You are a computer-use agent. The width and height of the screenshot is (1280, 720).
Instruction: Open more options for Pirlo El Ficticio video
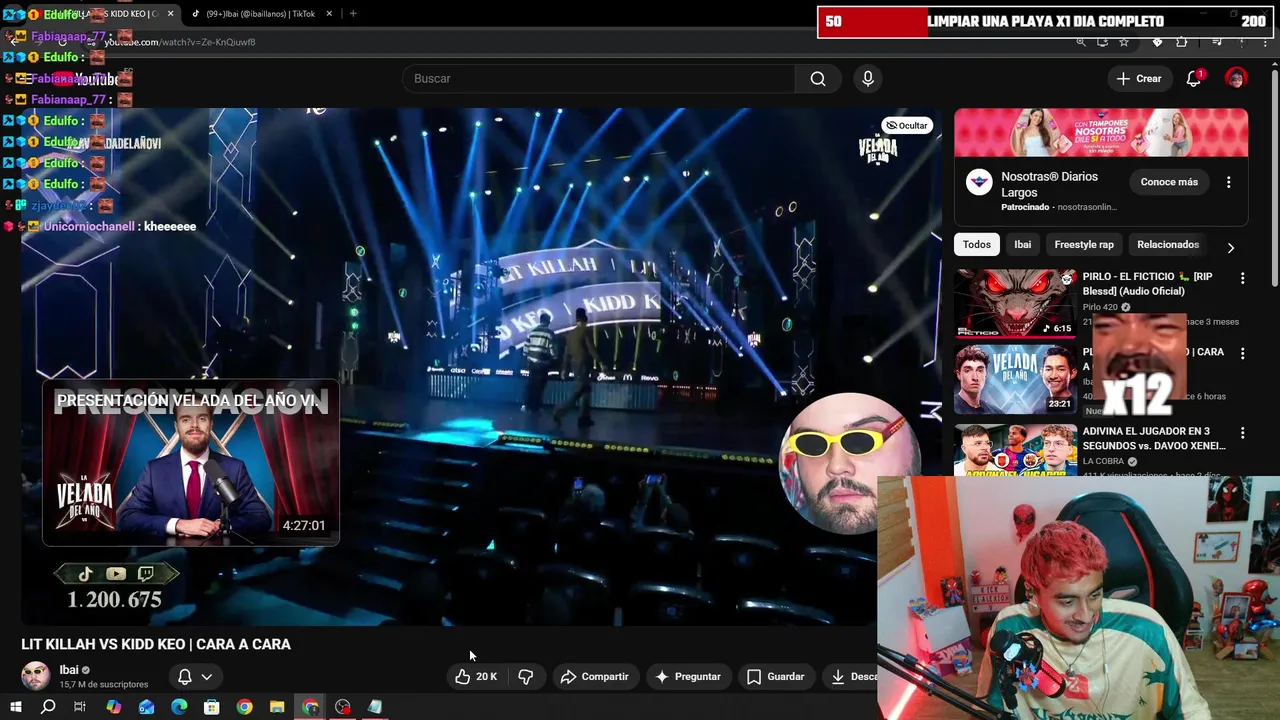click(x=1243, y=278)
